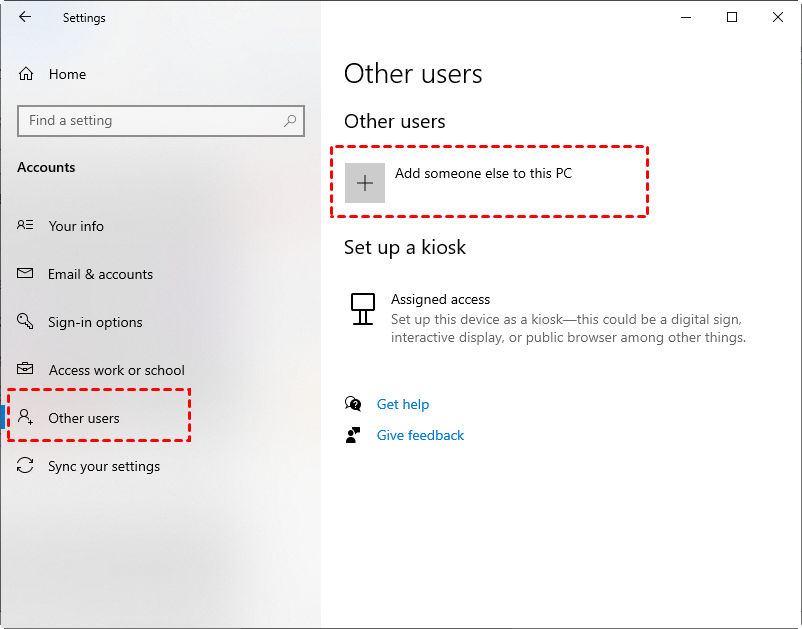The image size is (802, 629).
Task: Click the Sign-in options key icon
Action: 26,322
